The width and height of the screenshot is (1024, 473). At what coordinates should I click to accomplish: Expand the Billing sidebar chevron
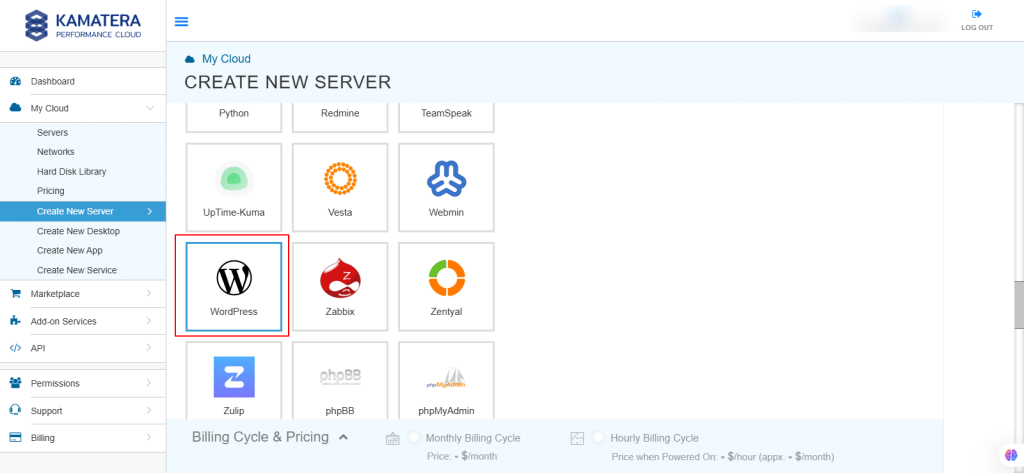pos(150,438)
